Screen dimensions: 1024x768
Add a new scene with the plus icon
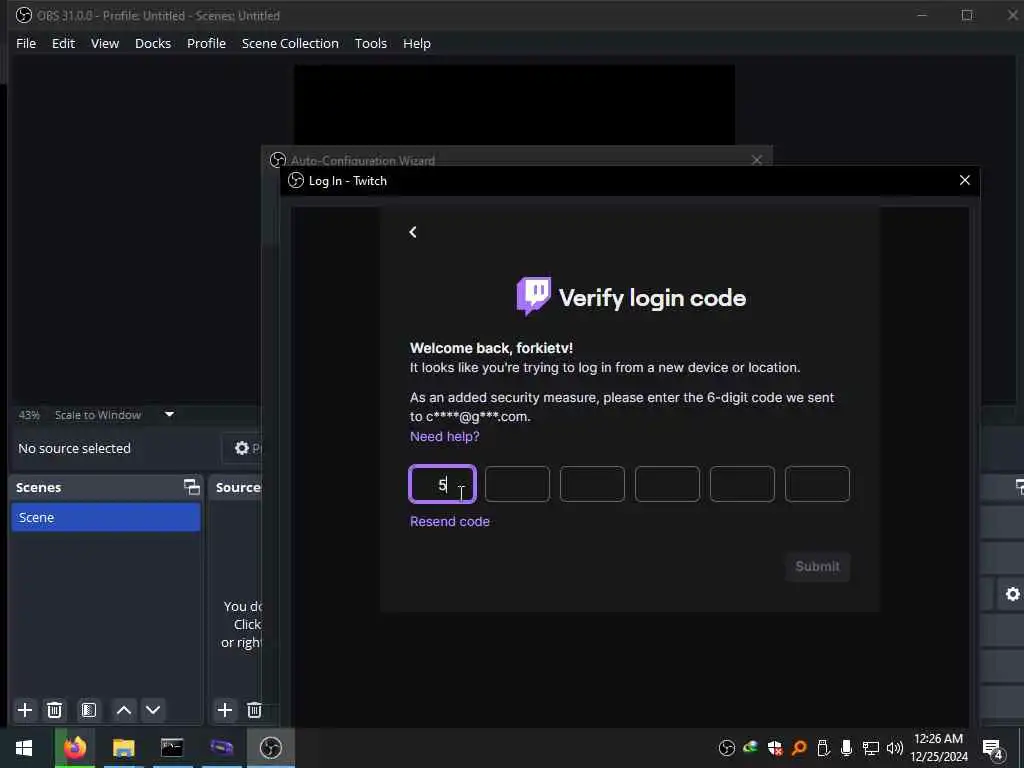[25, 710]
